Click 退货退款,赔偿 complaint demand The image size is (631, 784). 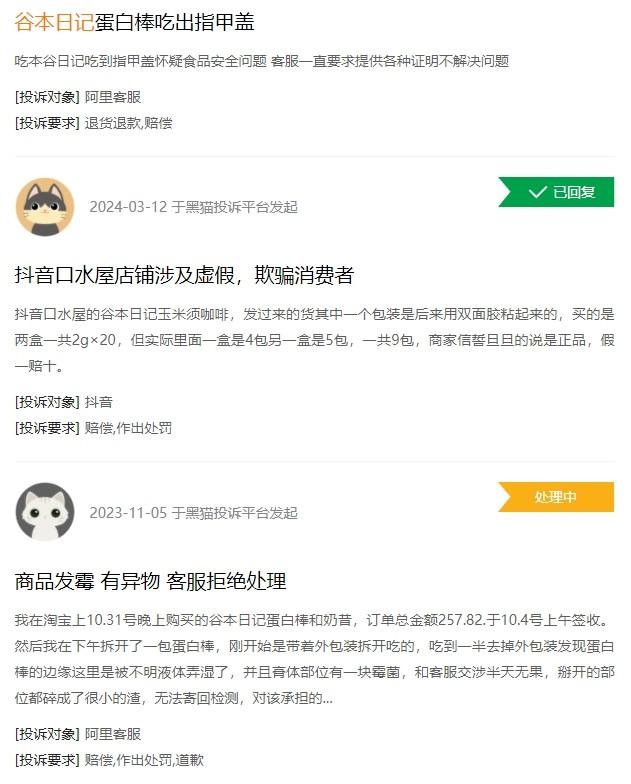pos(128,123)
